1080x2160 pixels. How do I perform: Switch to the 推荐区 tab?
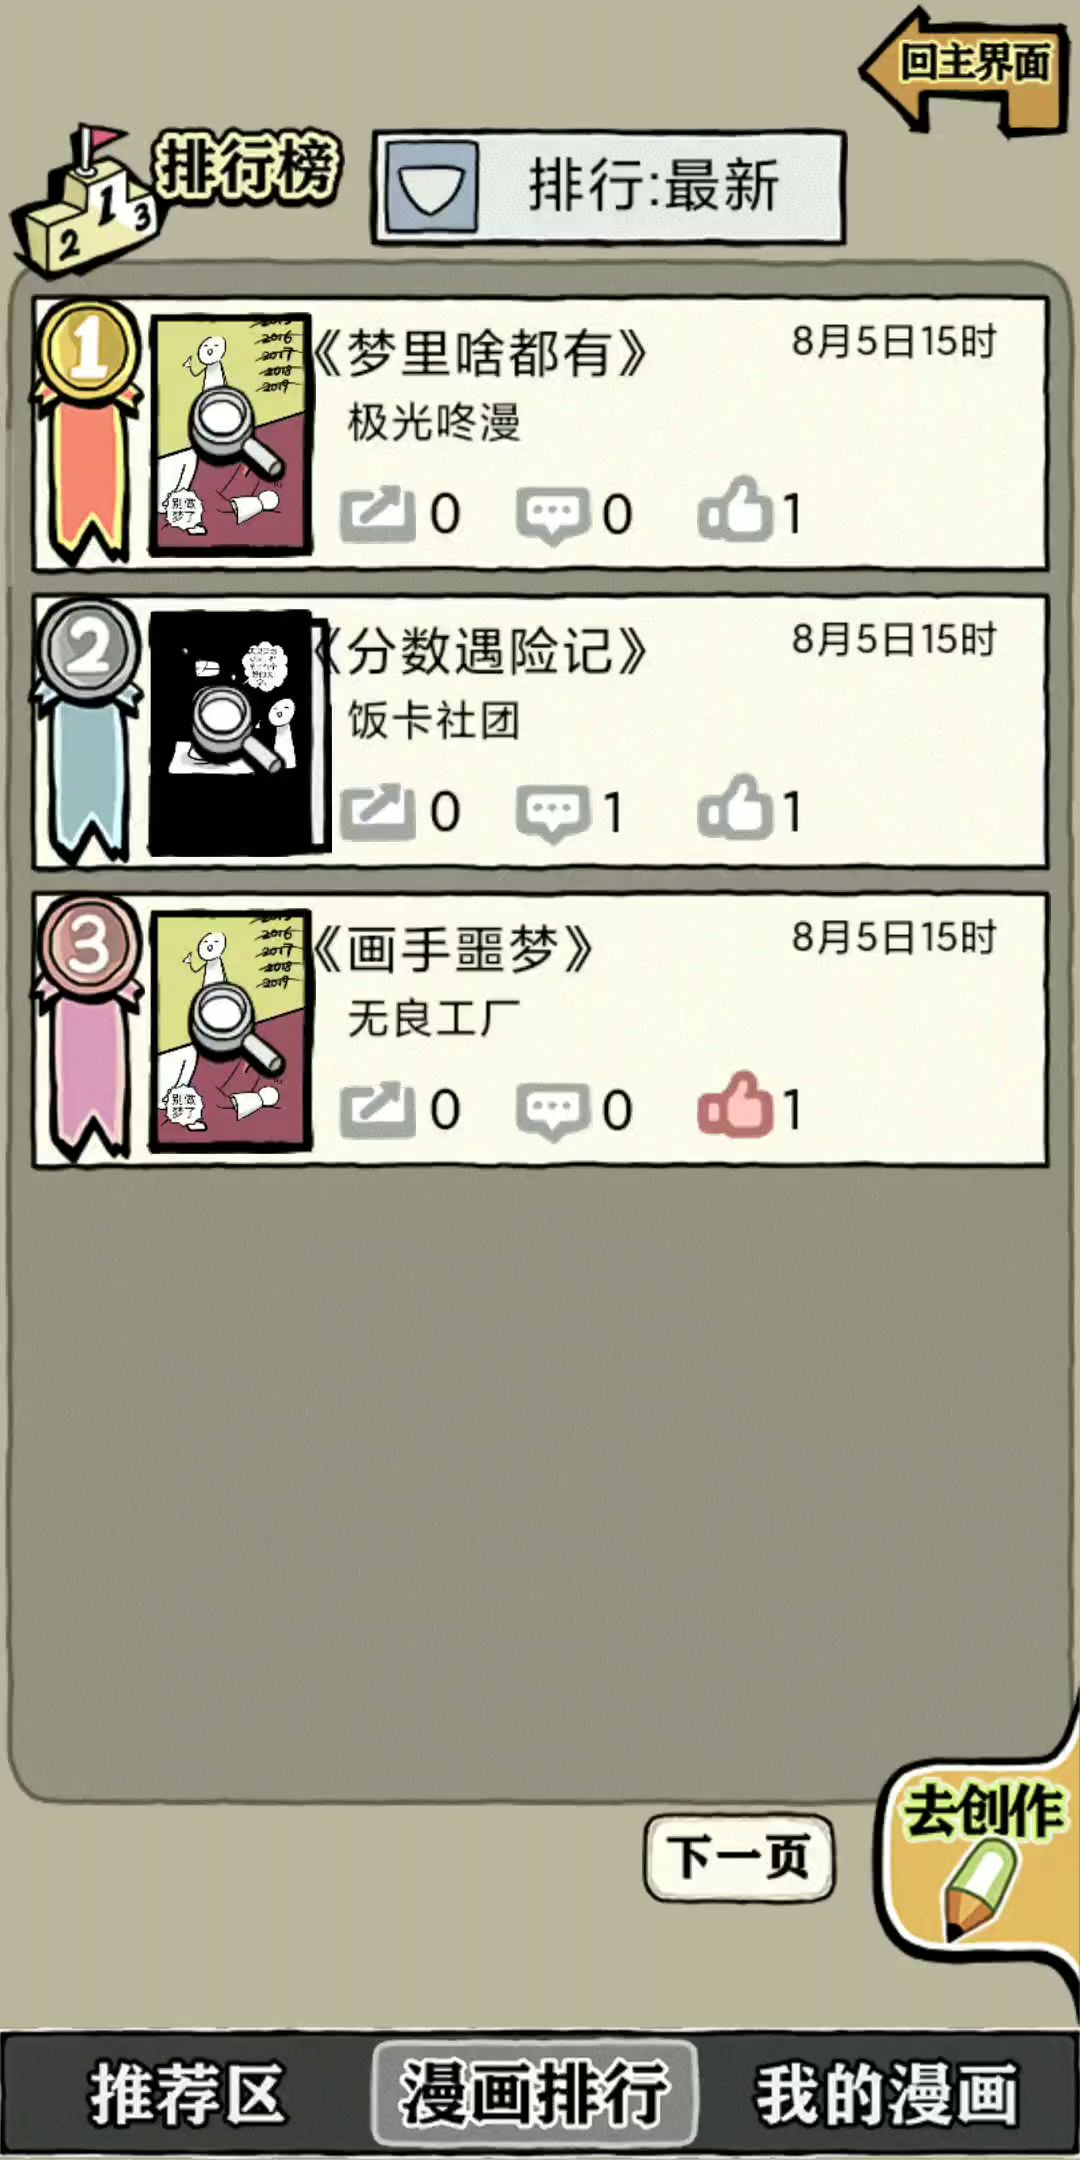click(187, 2094)
